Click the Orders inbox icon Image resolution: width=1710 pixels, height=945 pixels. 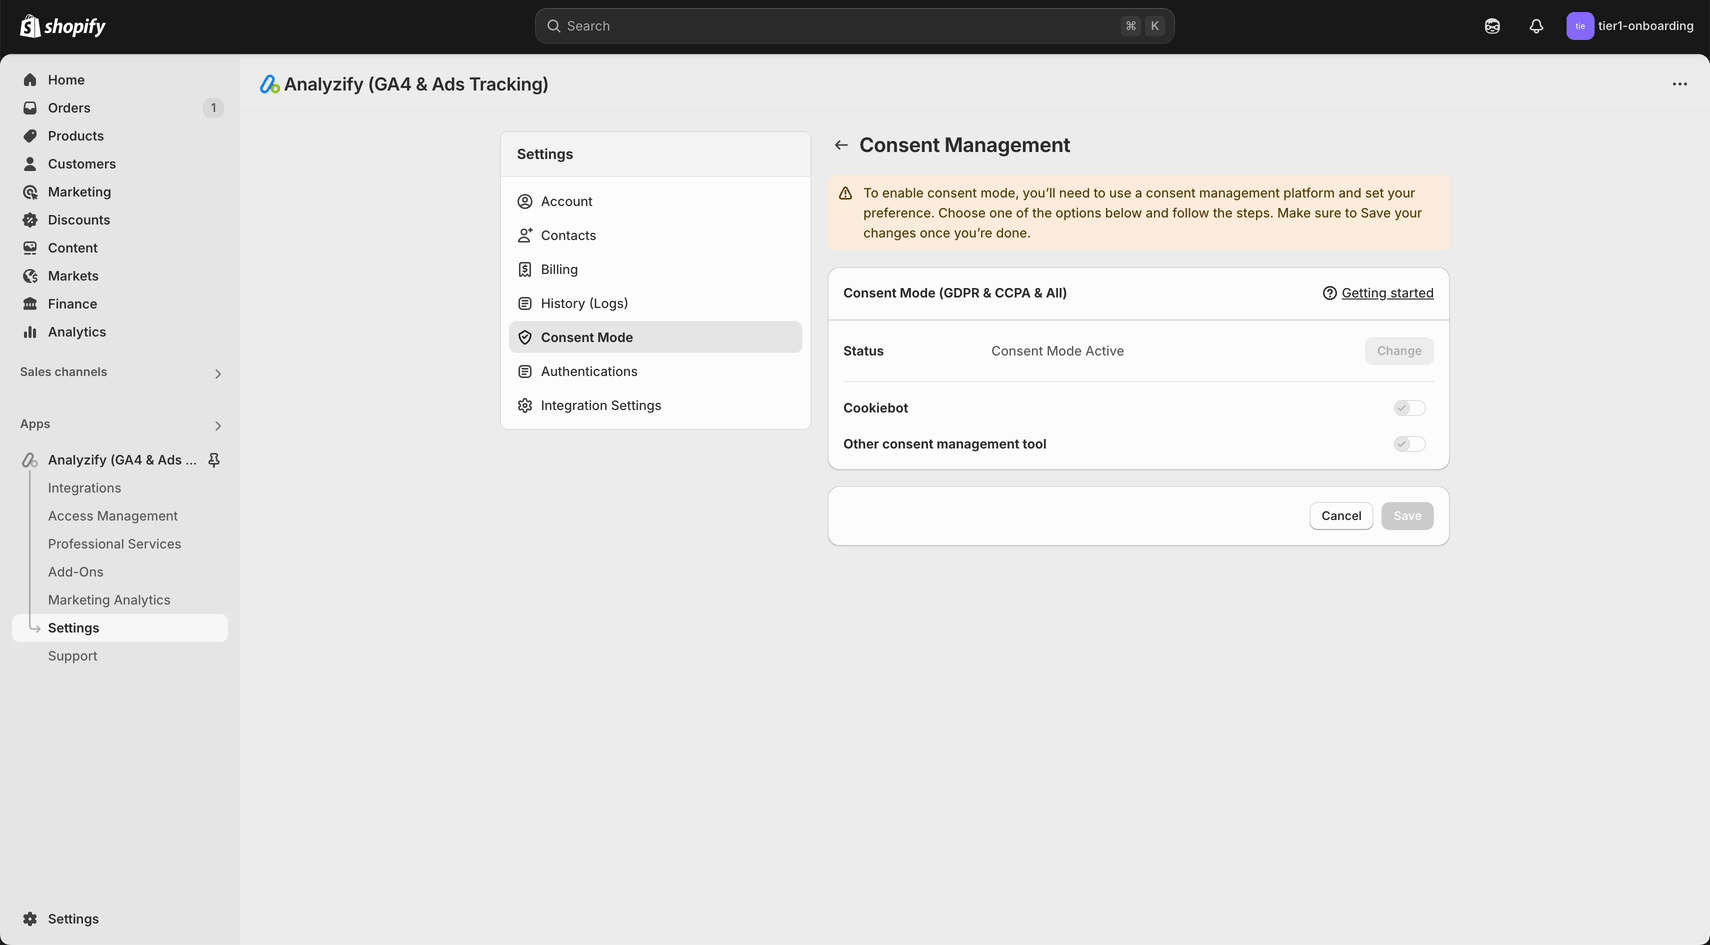click(x=30, y=108)
